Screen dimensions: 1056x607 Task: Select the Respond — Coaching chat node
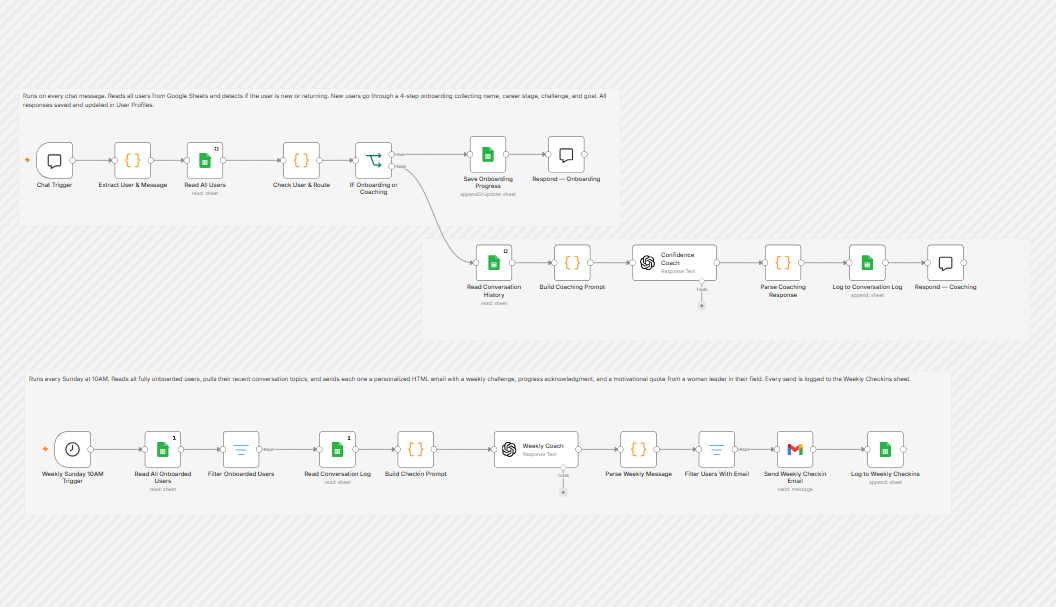tap(945, 263)
